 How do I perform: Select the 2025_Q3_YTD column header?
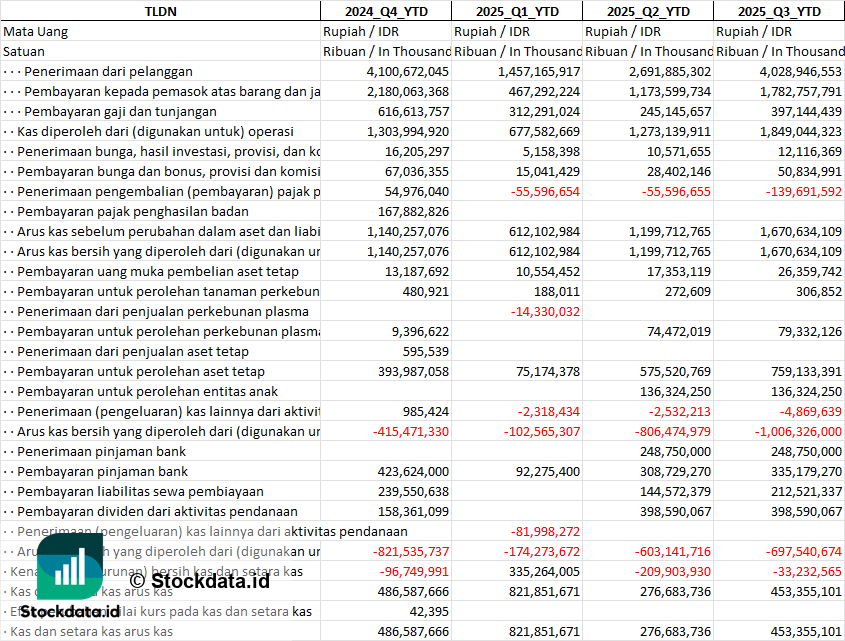tap(779, 11)
